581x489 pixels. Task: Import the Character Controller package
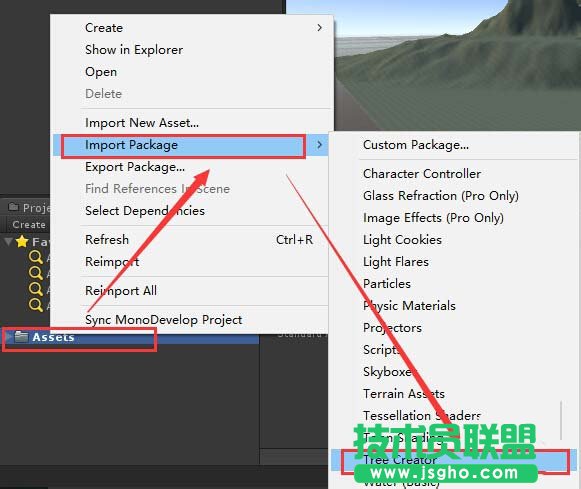[454, 174]
